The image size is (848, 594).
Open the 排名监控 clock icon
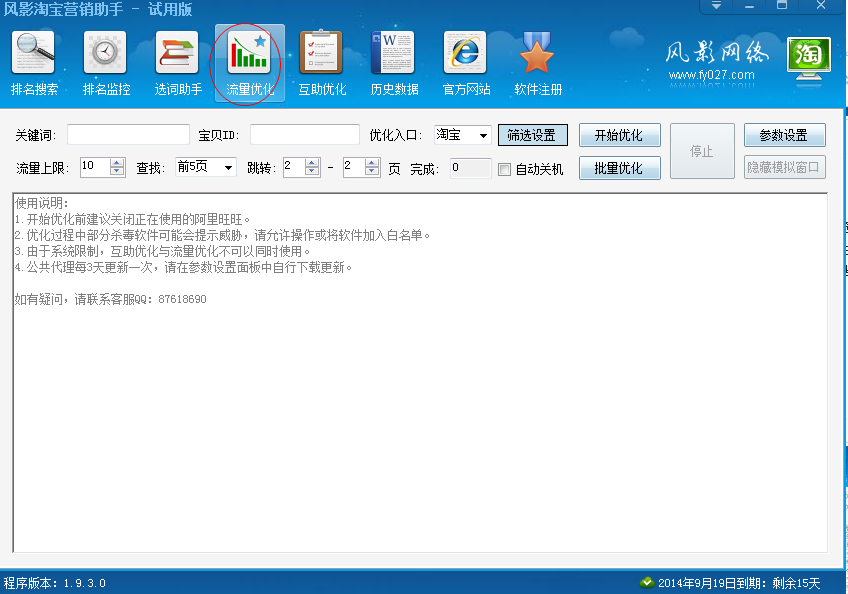tap(105, 52)
